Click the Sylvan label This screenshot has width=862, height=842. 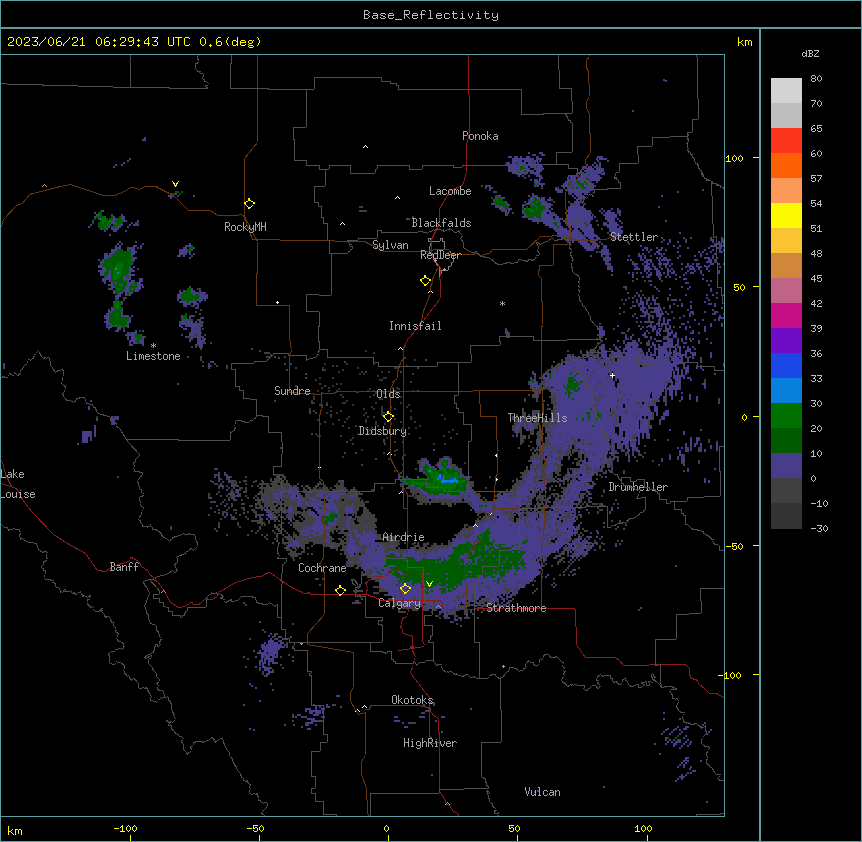point(390,245)
